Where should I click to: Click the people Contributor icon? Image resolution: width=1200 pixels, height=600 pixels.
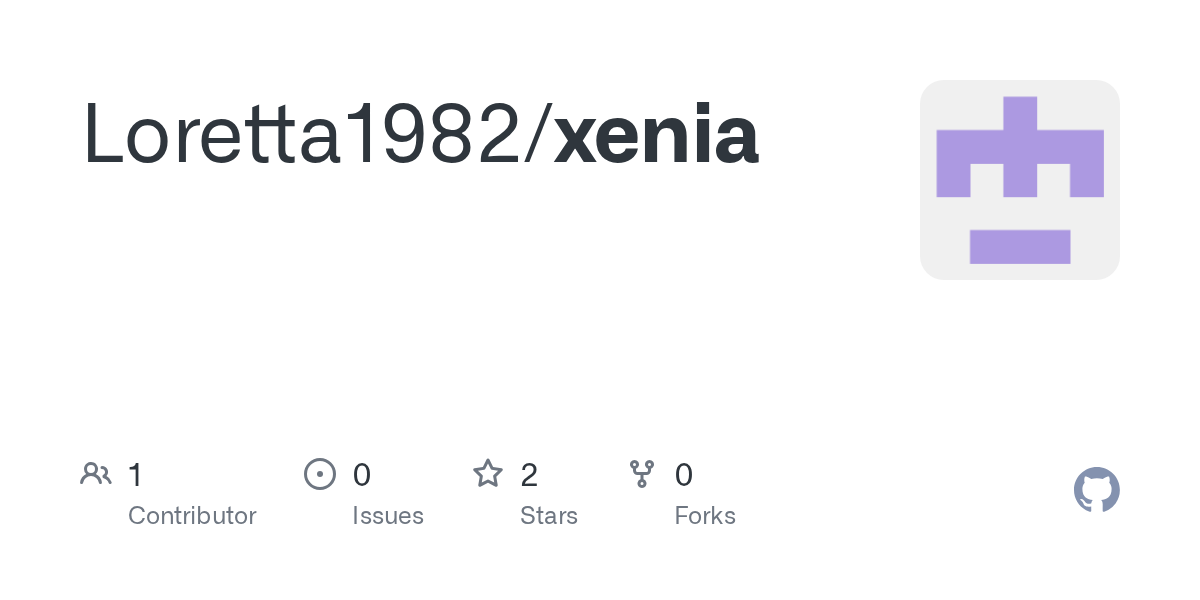click(x=96, y=474)
